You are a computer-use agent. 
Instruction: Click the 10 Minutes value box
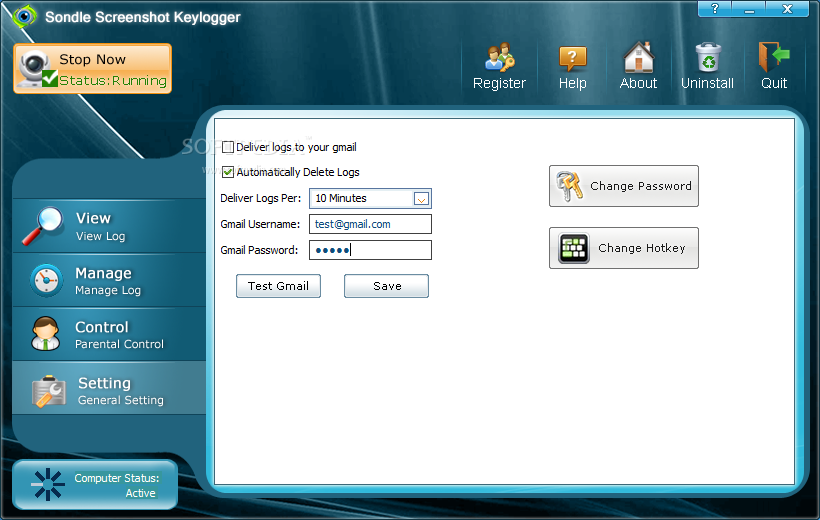(x=370, y=198)
